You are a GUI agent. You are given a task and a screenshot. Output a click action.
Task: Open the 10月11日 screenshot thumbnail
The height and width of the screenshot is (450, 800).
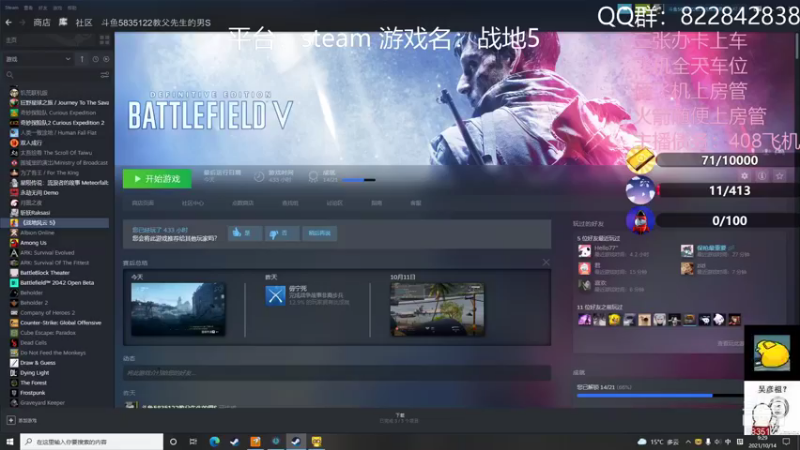(437, 309)
